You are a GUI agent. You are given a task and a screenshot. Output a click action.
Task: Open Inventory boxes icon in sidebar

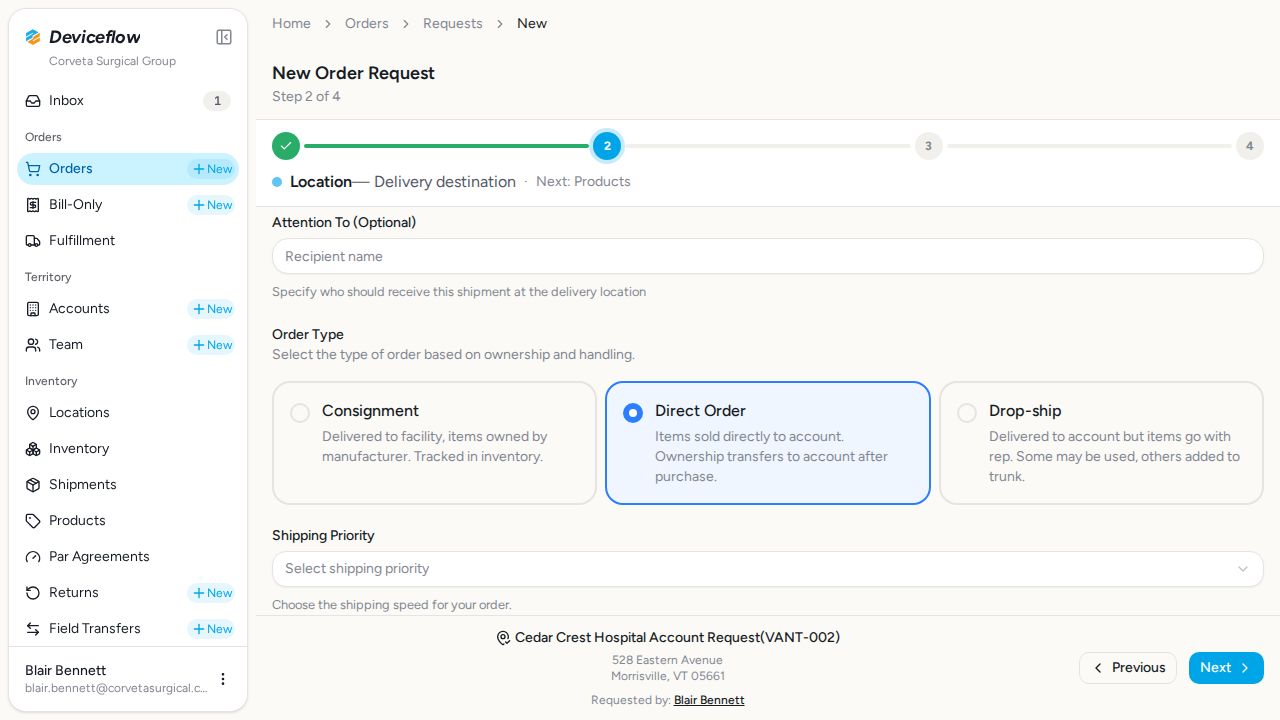pyautogui.click(x=33, y=449)
